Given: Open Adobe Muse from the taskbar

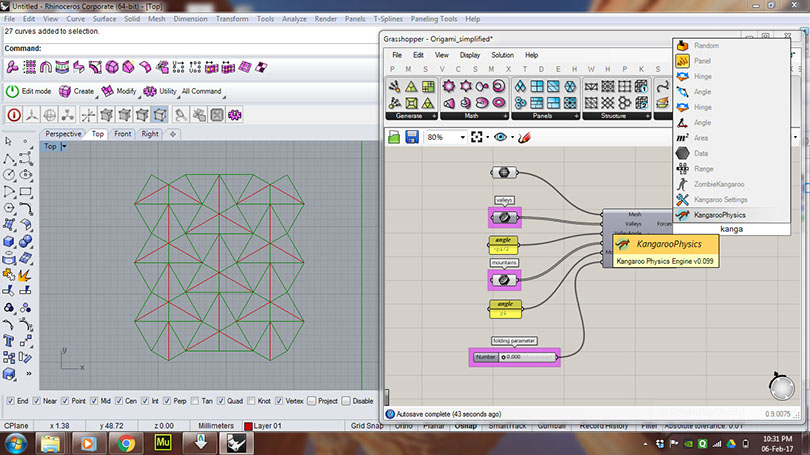Looking at the screenshot, I should coord(163,443).
